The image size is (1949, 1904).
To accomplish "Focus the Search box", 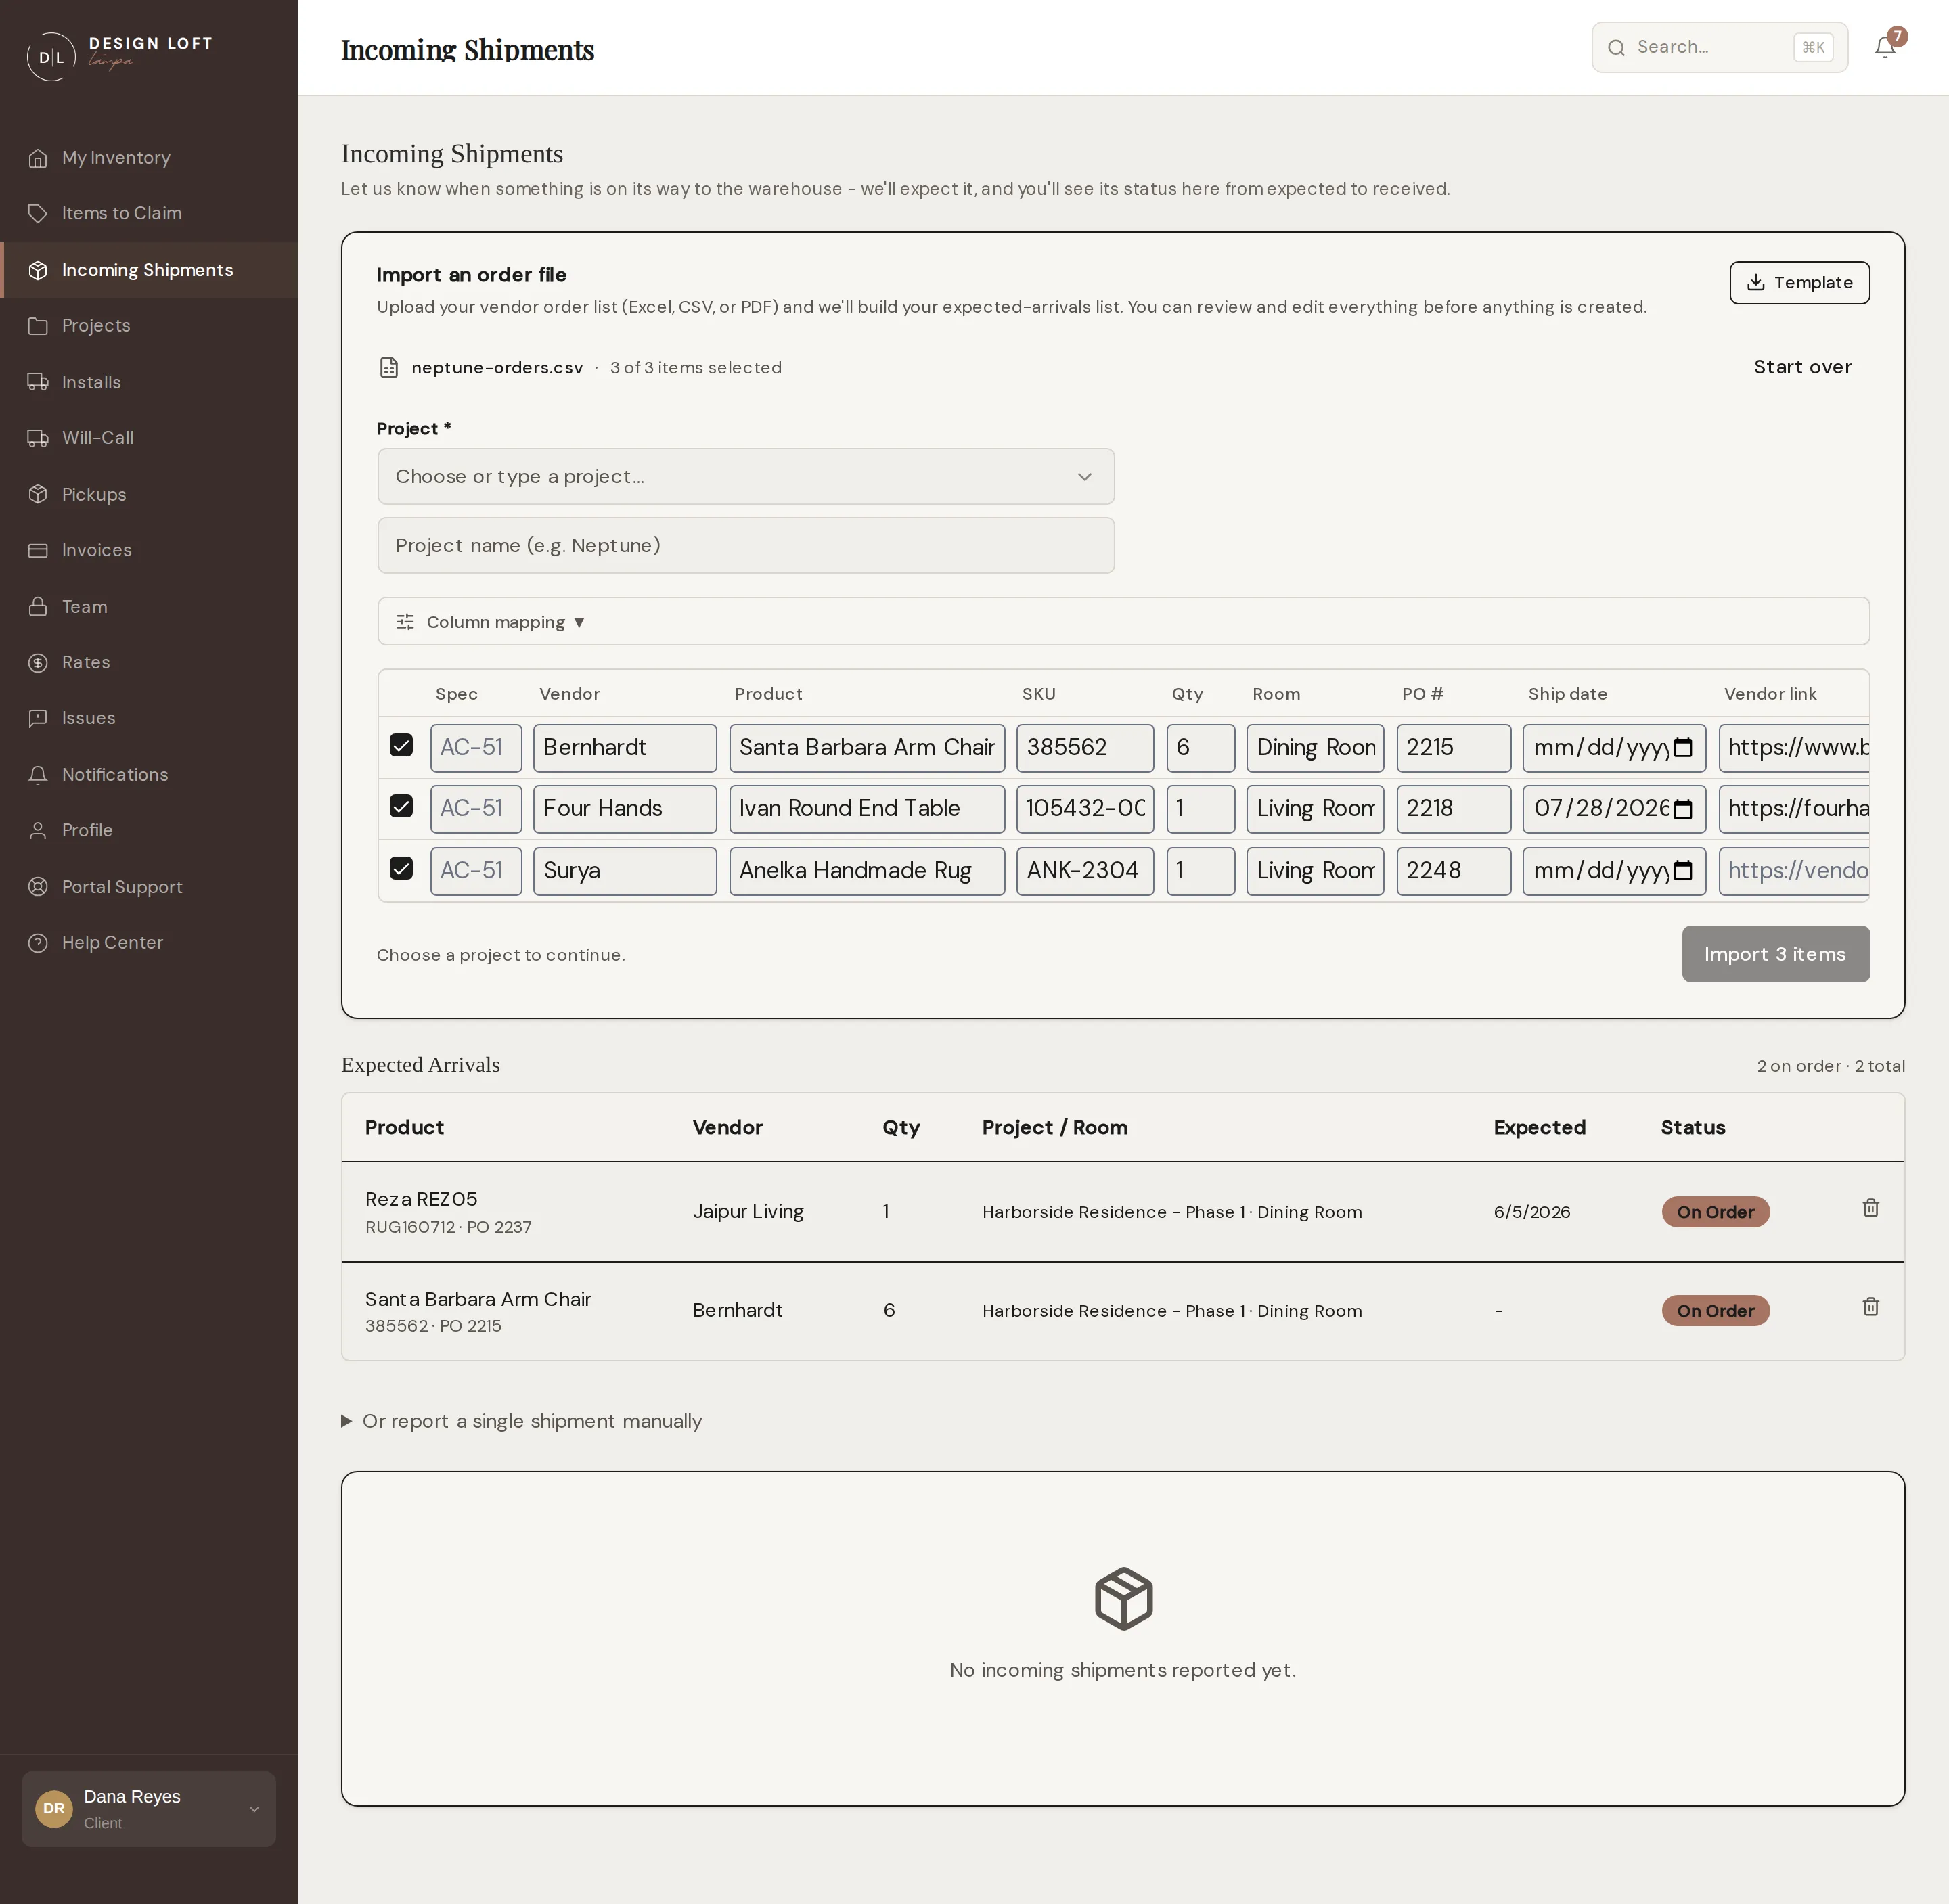I will point(1719,47).
